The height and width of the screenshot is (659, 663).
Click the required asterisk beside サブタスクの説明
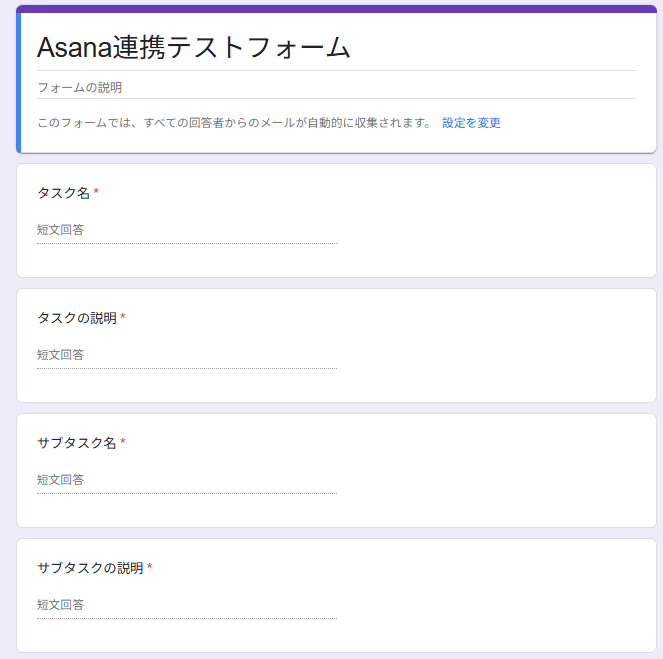[150, 568]
